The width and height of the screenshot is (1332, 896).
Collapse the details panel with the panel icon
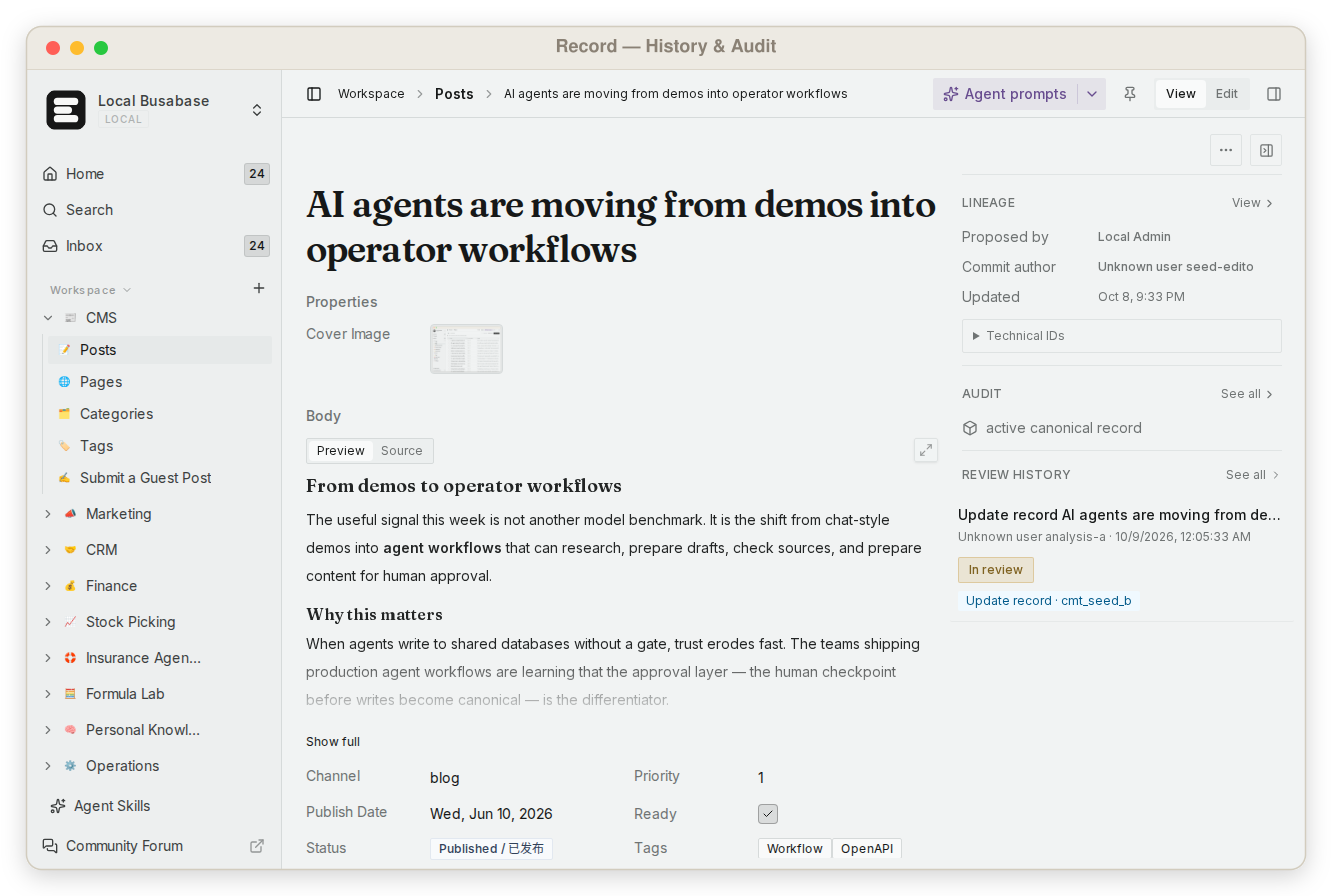1266,150
